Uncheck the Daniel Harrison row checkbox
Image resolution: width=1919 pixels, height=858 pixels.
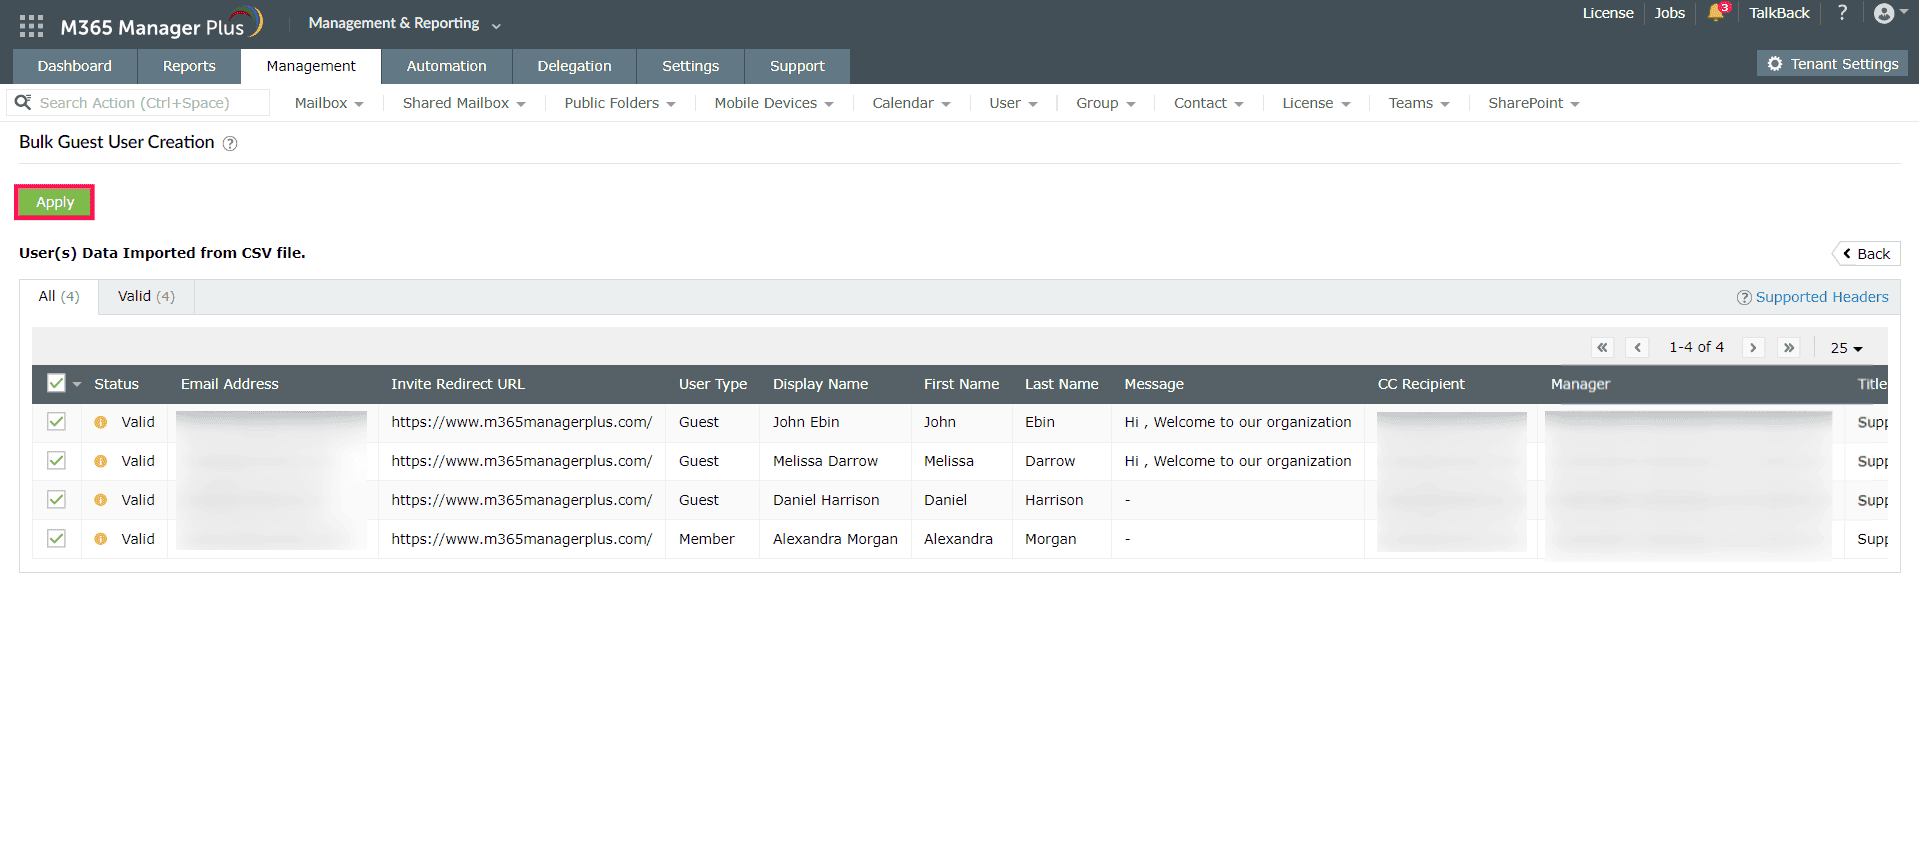pyautogui.click(x=56, y=500)
